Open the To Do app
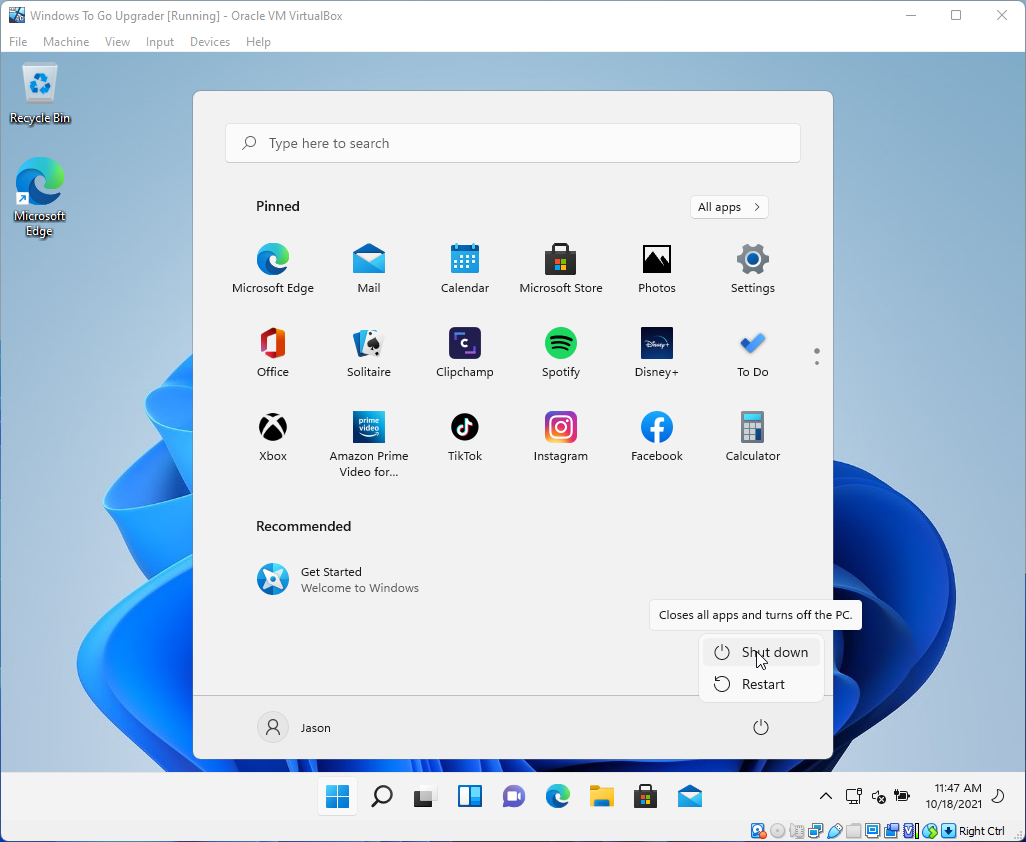The image size is (1026, 842). (x=752, y=352)
